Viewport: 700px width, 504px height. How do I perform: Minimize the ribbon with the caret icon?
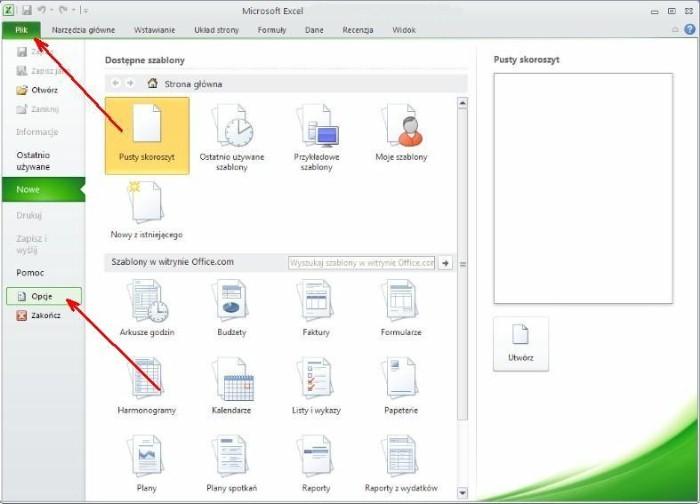click(675, 29)
